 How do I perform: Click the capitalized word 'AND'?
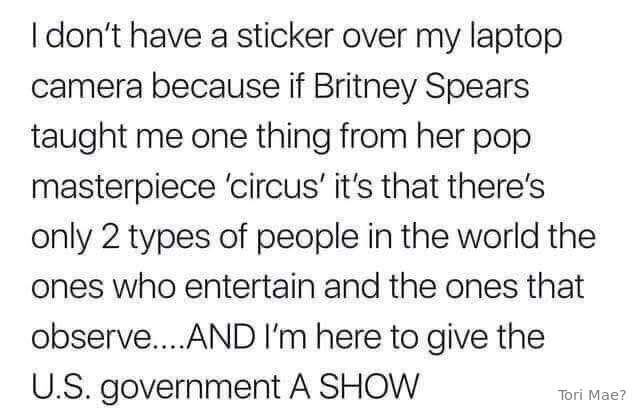[221, 338]
